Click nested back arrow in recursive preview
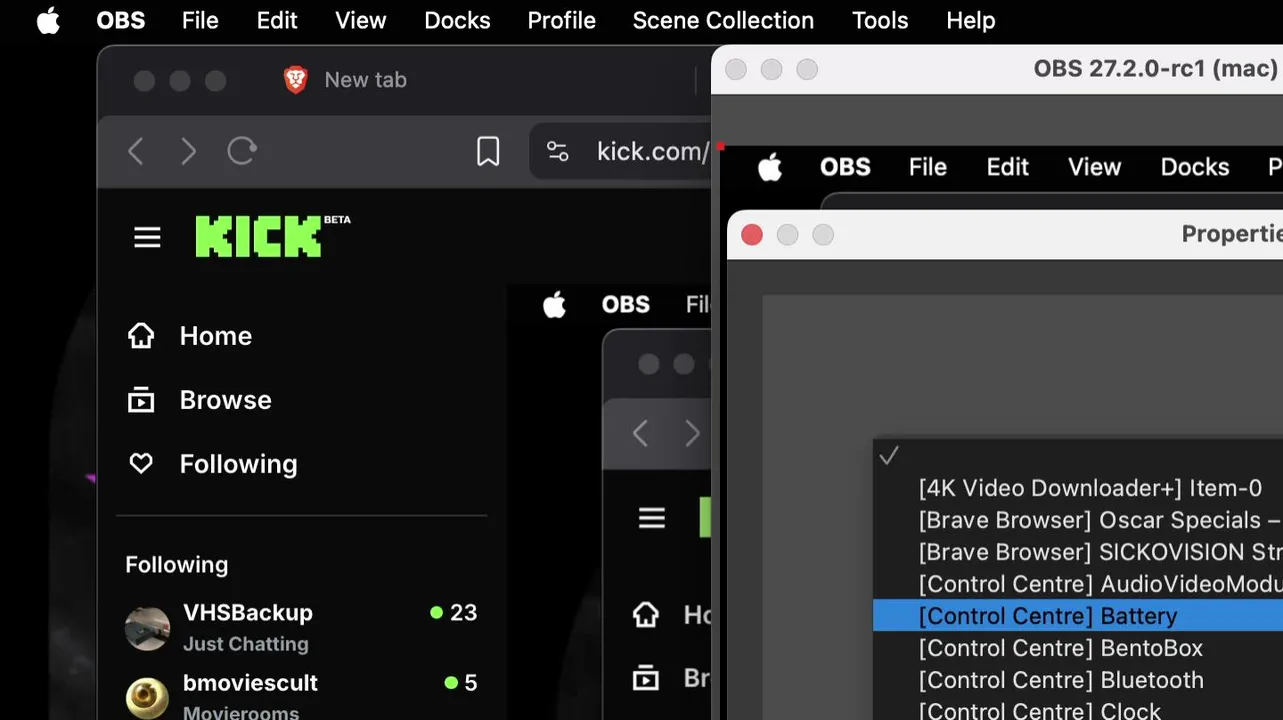 pyautogui.click(x=641, y=433)
